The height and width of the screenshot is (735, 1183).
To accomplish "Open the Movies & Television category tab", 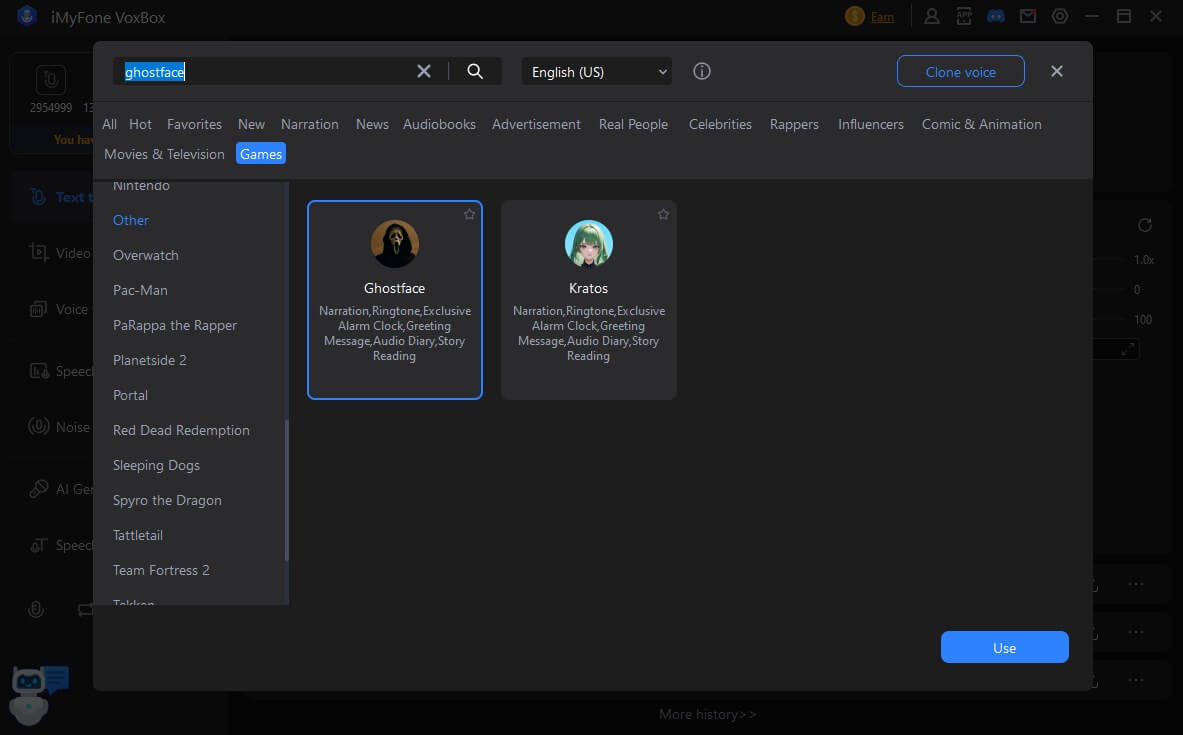I will 164,154.
